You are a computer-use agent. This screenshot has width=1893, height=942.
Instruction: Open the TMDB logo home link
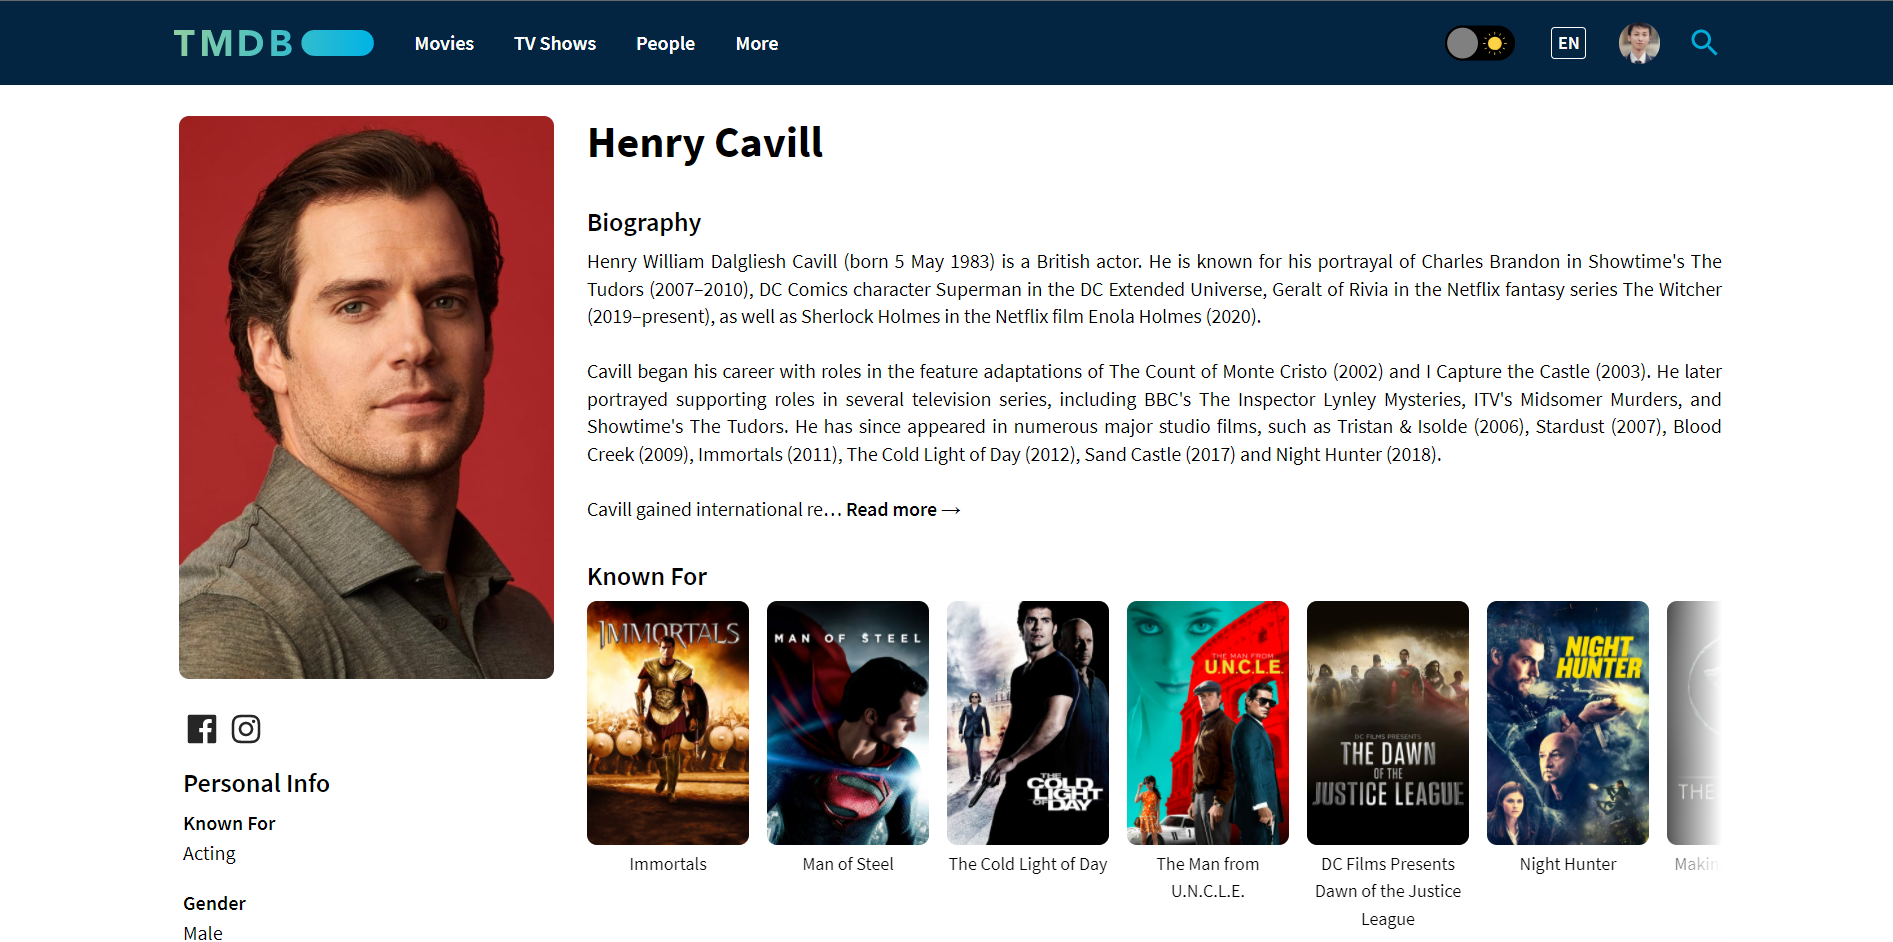273,43
